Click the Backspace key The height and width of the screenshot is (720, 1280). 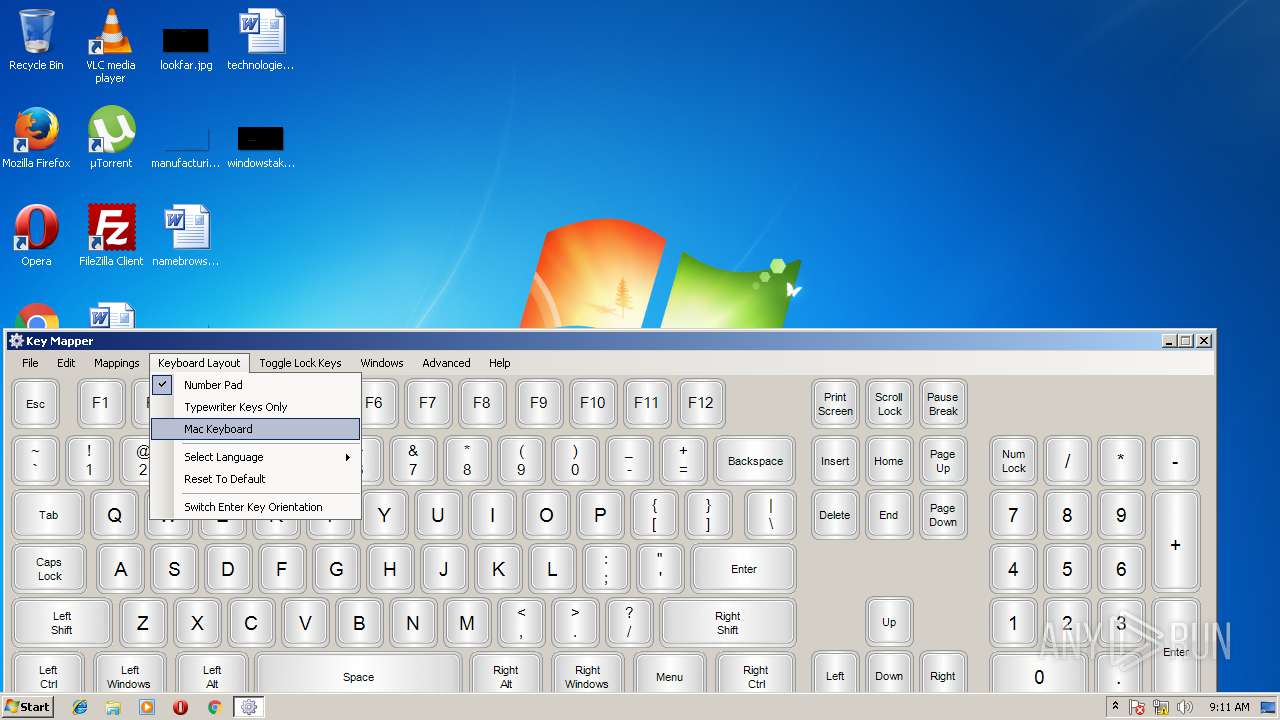point(755,461)
